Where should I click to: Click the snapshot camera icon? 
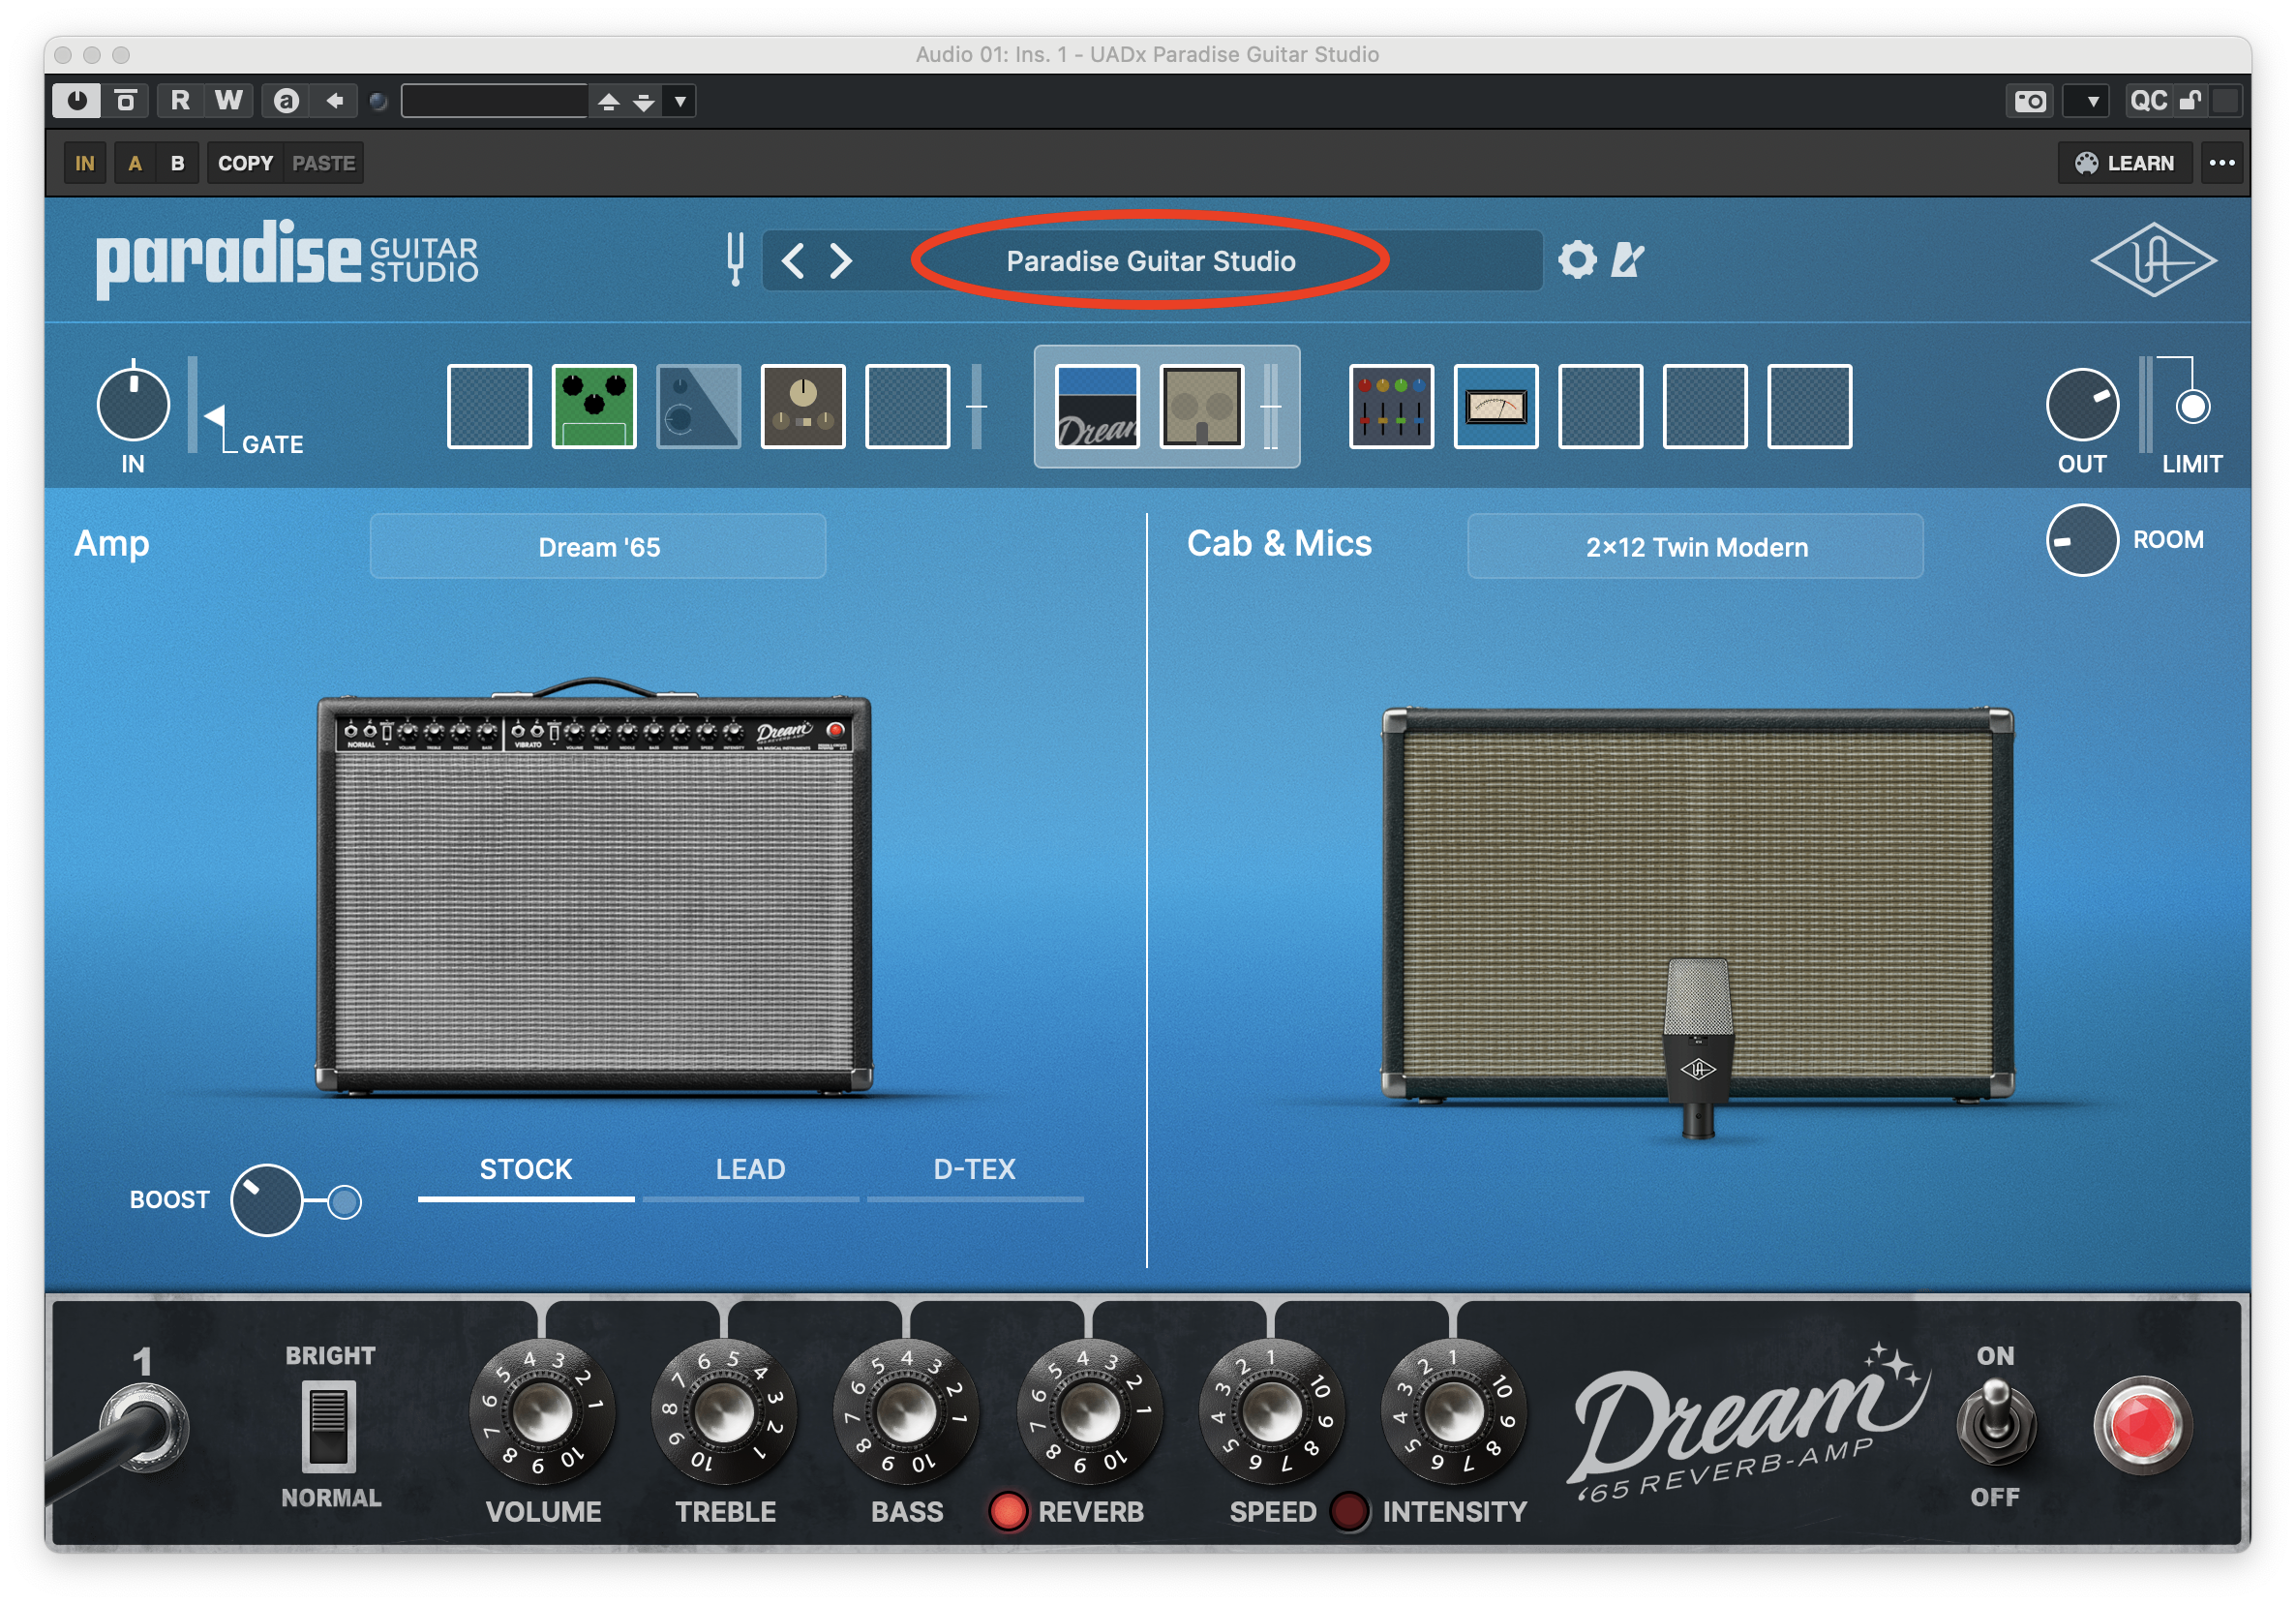(x=2030, y=101)
